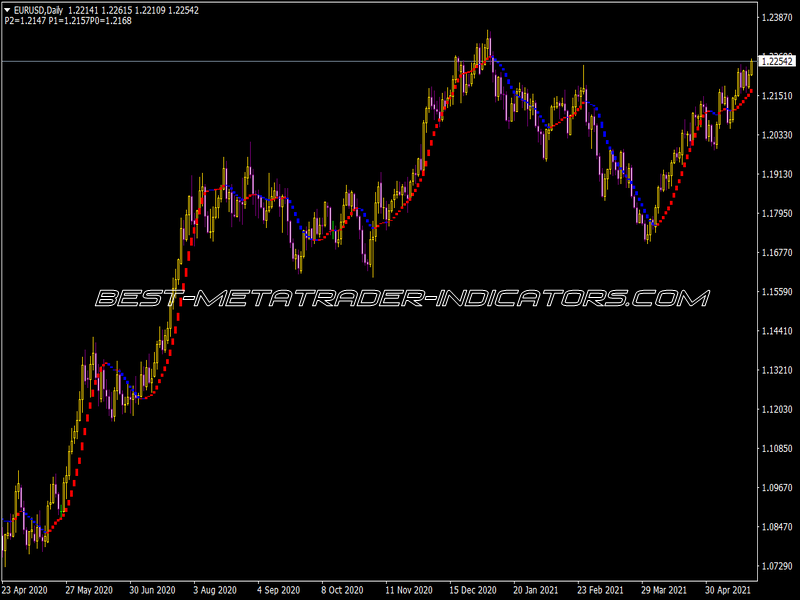Click the 29 Mar 2021 date label
The height and width of the screenshot is (600, 800).
coord(664,590)
